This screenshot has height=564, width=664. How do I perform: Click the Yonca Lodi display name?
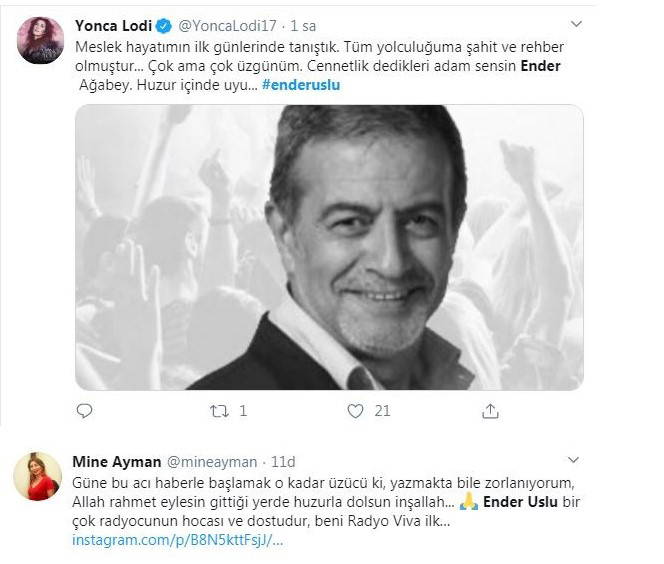pos(113,26)
